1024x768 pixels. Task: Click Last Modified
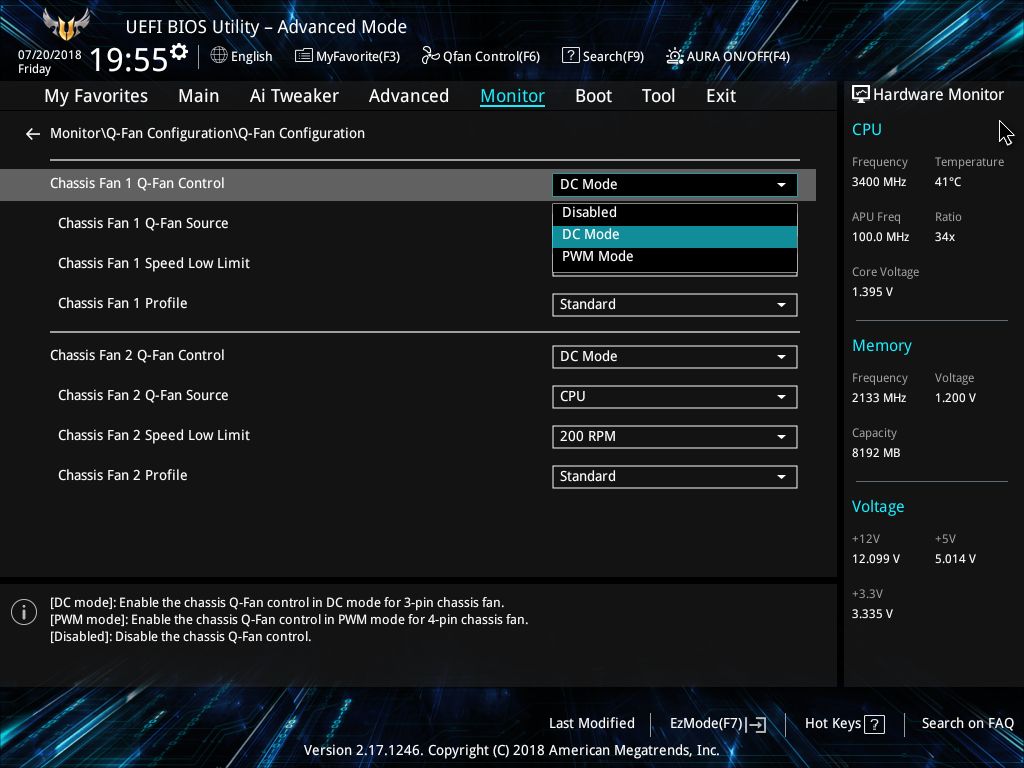point(592,723)
